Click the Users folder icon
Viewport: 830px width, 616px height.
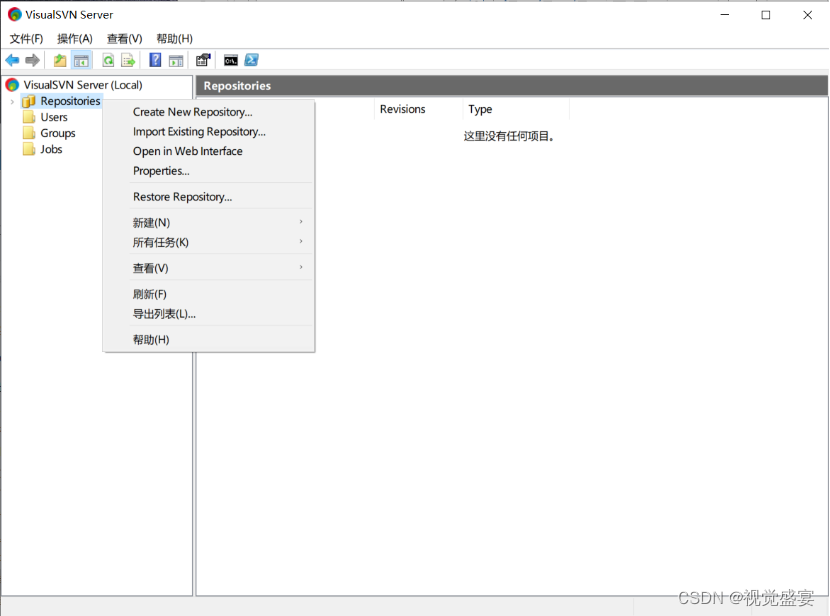tap(30, 117)
